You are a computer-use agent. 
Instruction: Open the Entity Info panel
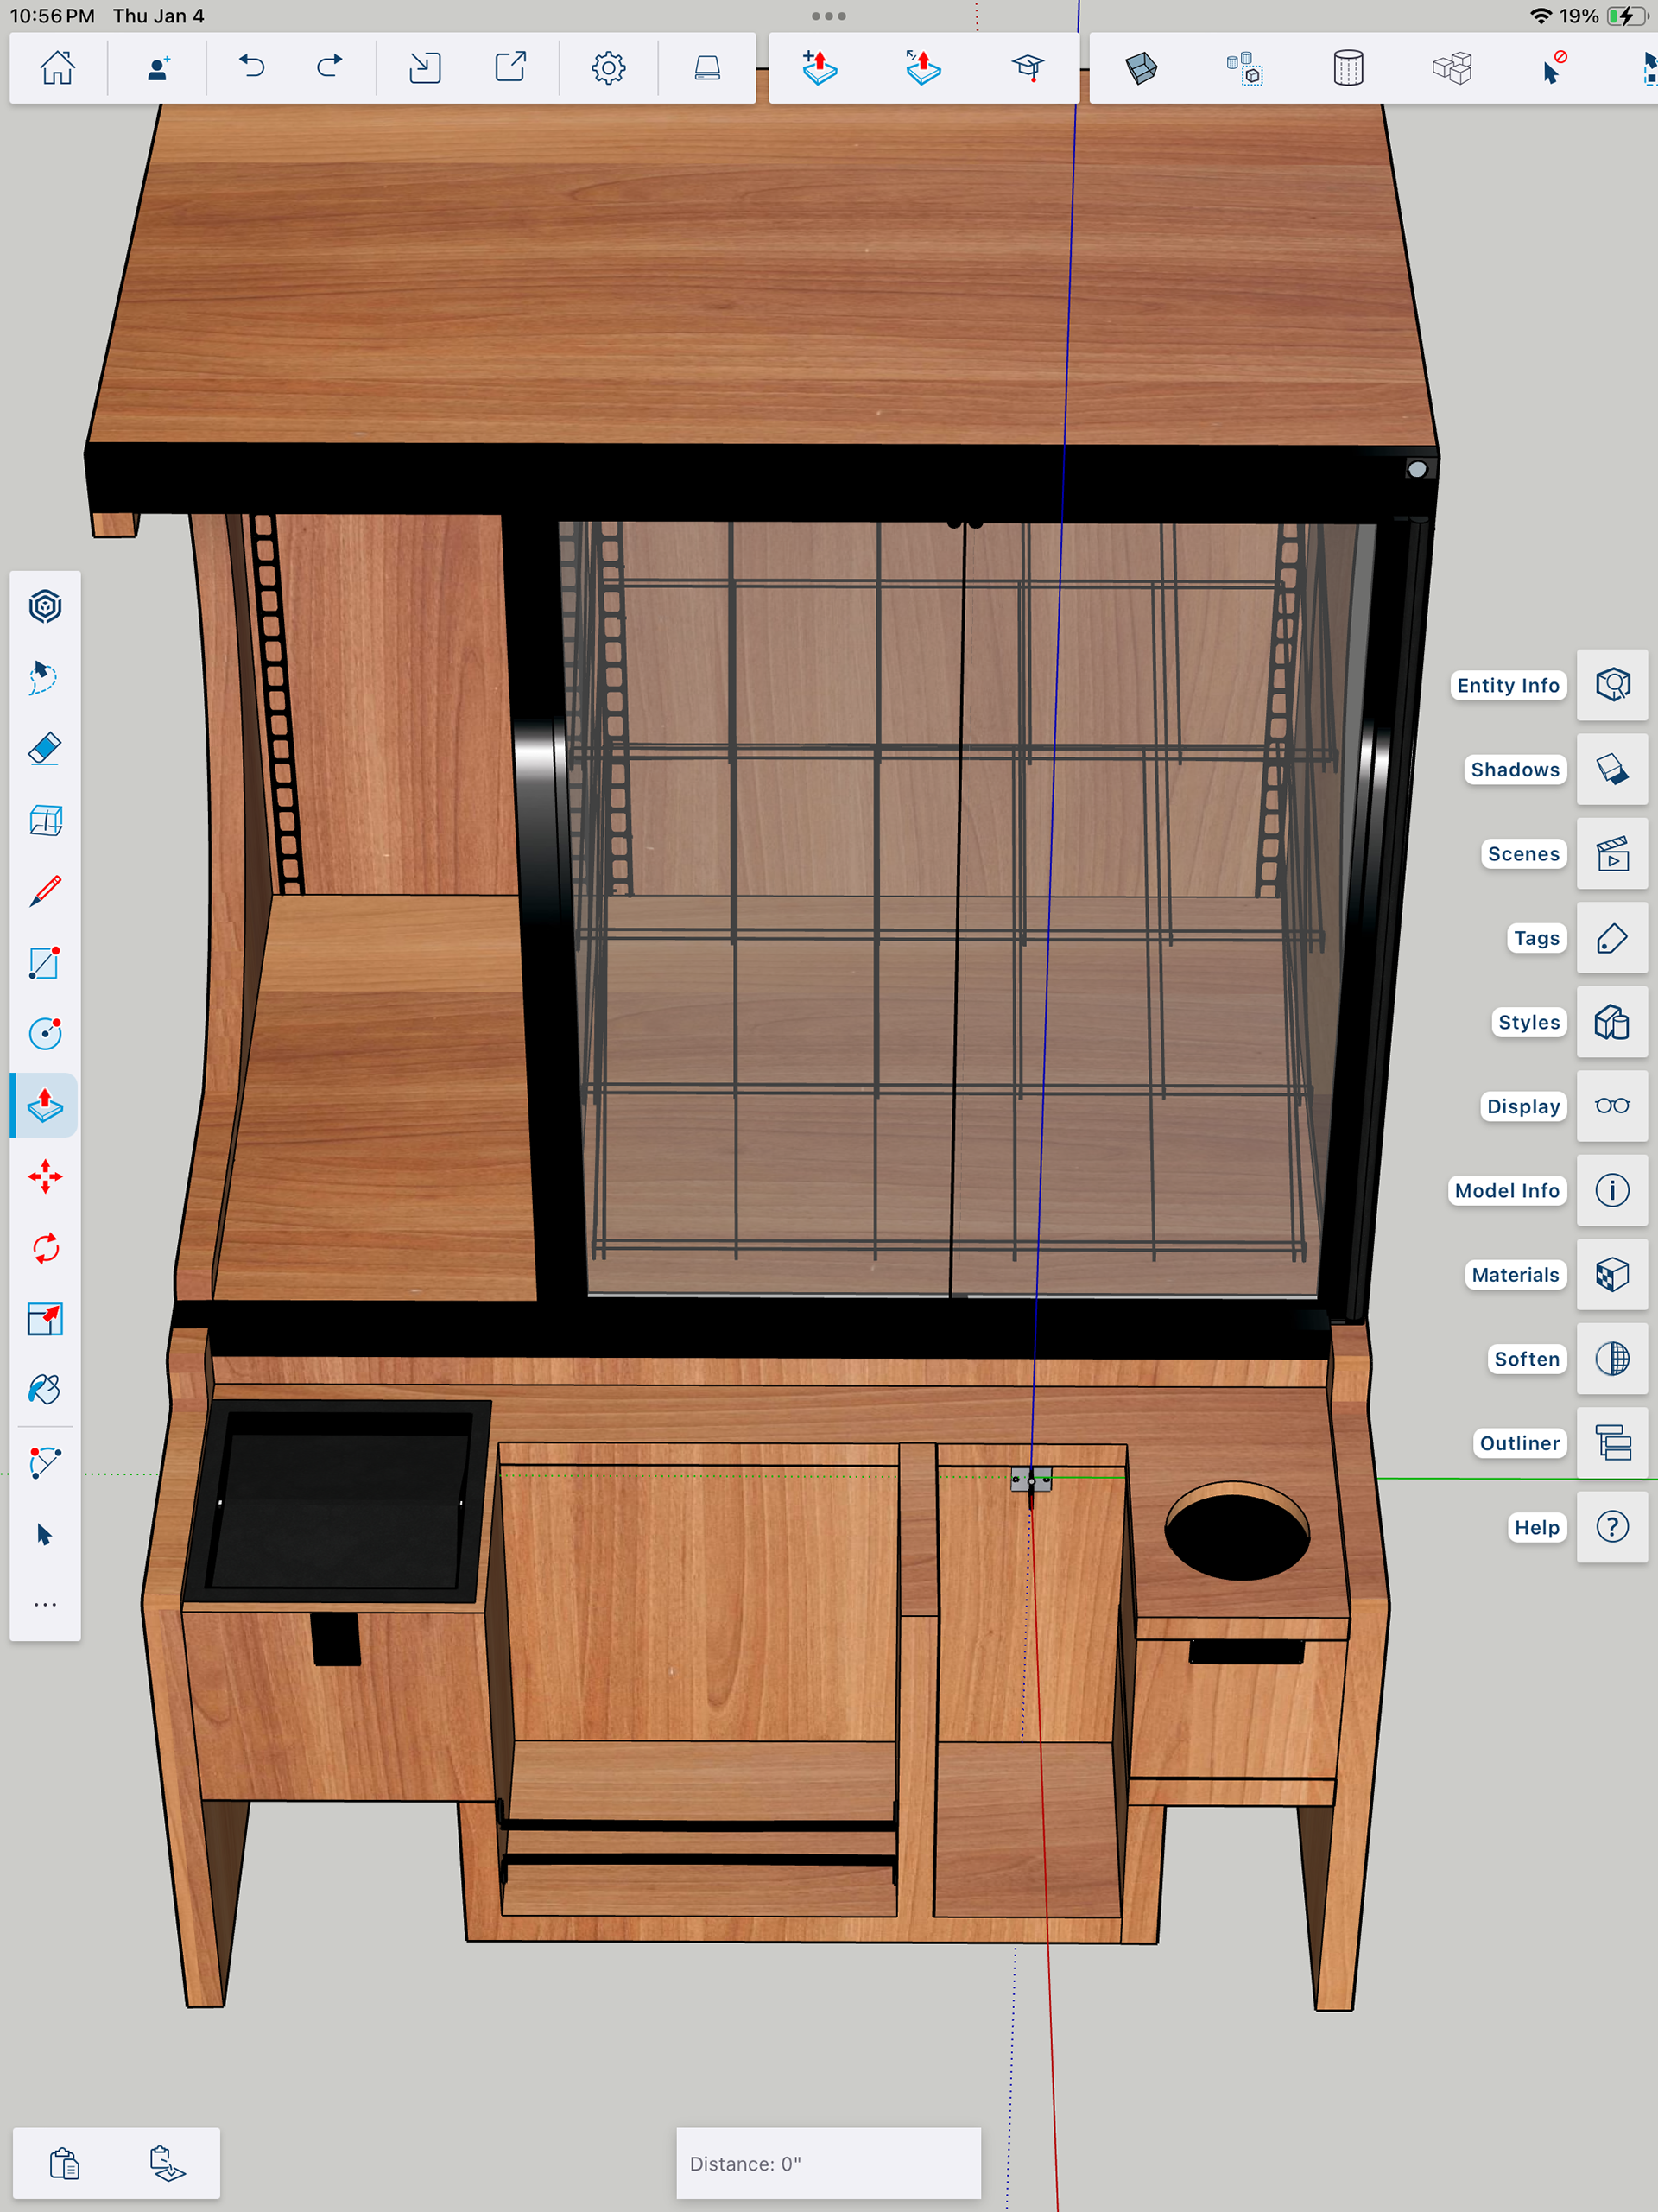point(1611,685)
